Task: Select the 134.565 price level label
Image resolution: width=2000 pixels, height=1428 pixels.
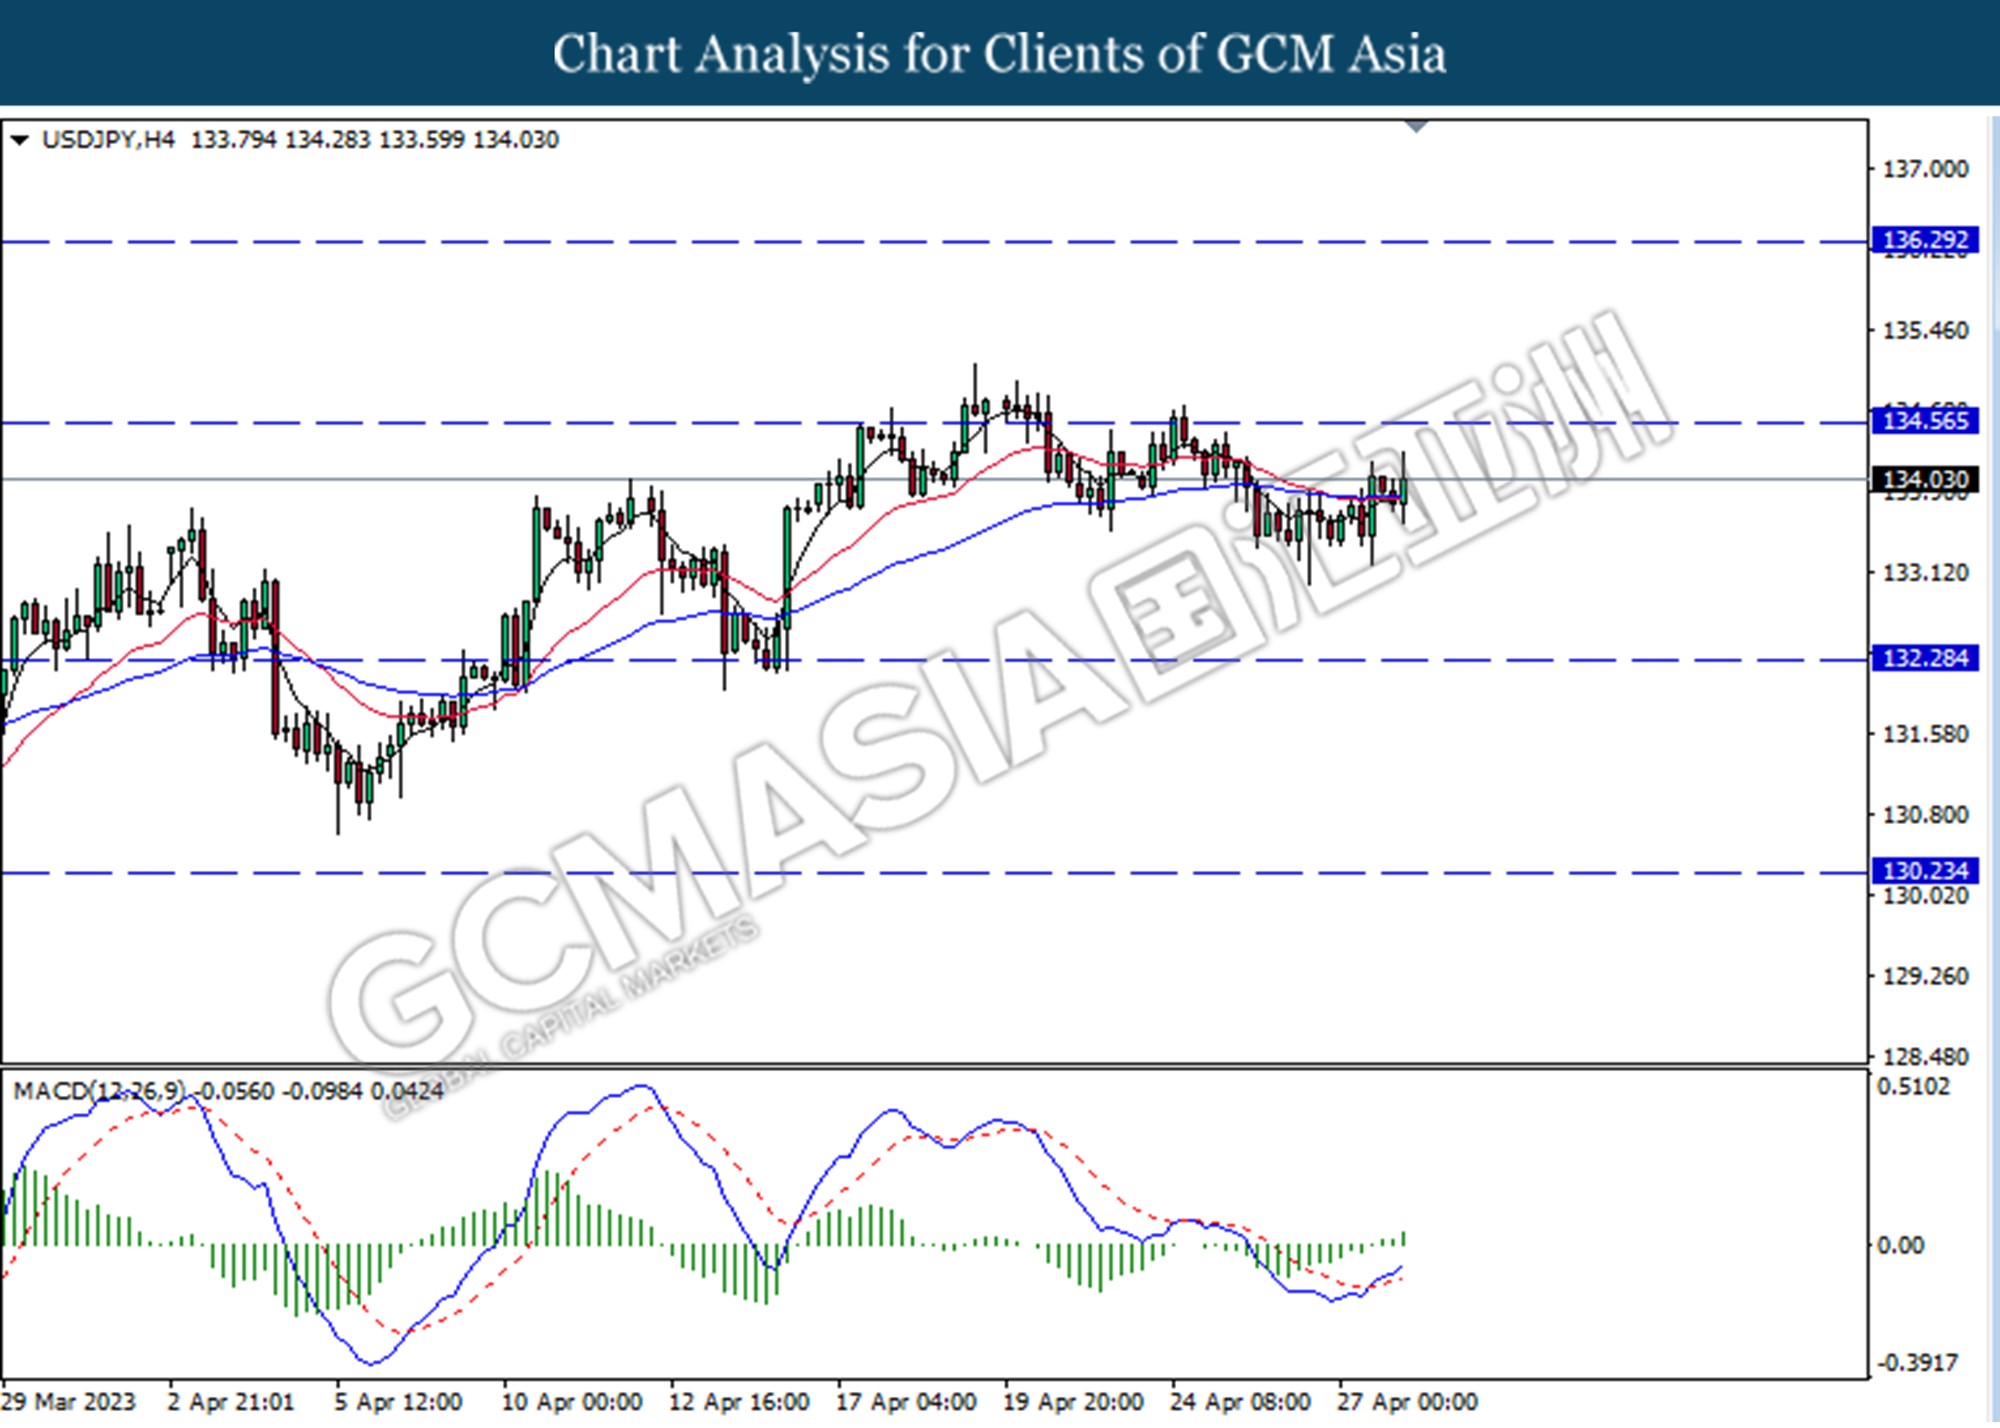Action: pos(1925,420)
